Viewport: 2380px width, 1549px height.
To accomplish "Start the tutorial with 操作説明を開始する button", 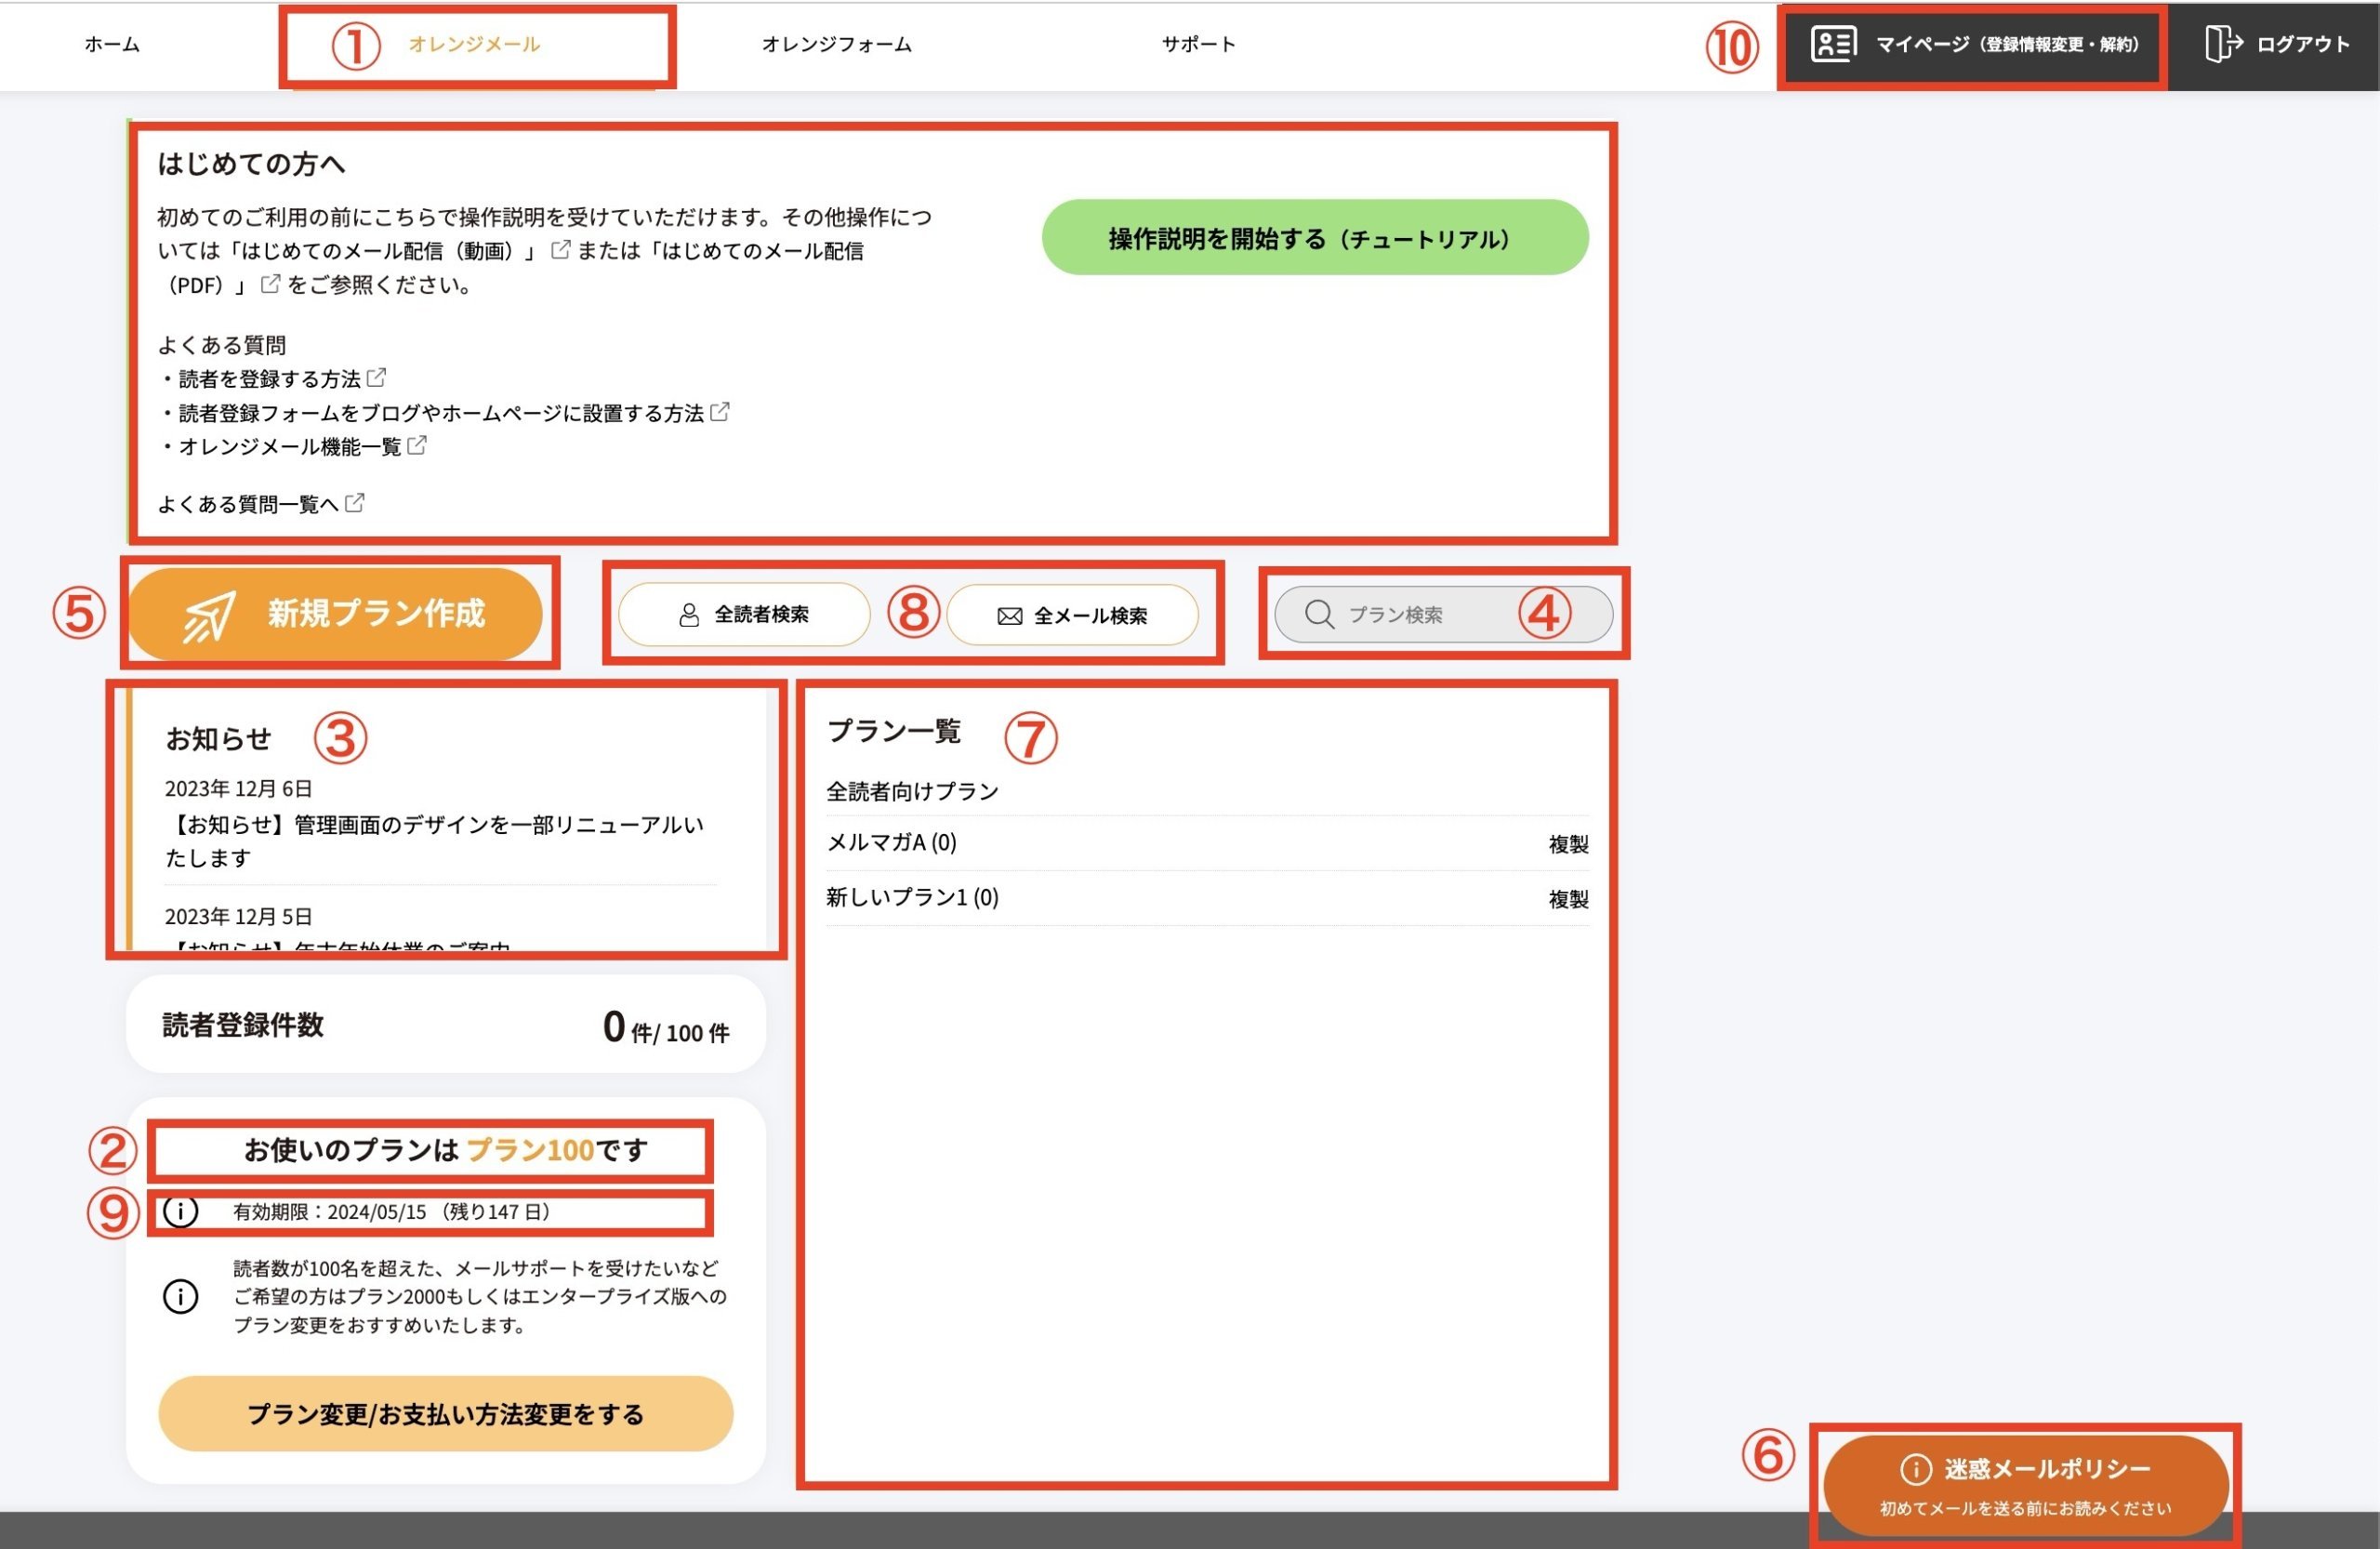I will (1315, 237).
